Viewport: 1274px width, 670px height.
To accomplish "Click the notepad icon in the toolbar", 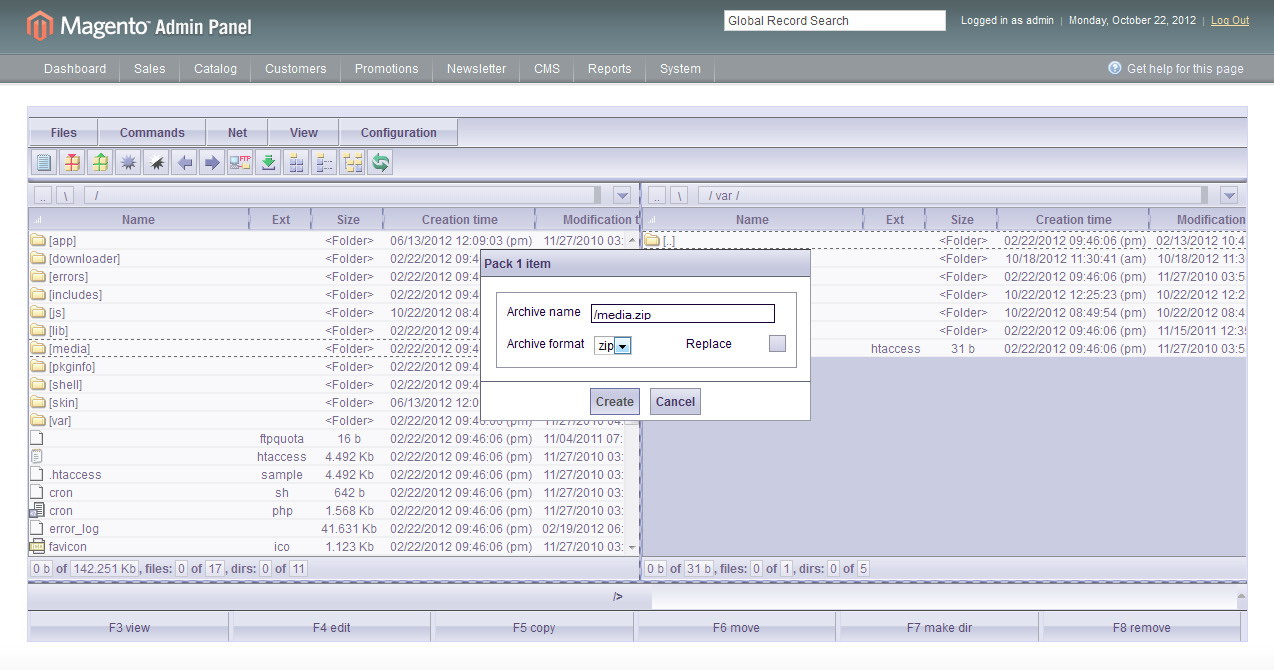I will [x=44, y=162].
